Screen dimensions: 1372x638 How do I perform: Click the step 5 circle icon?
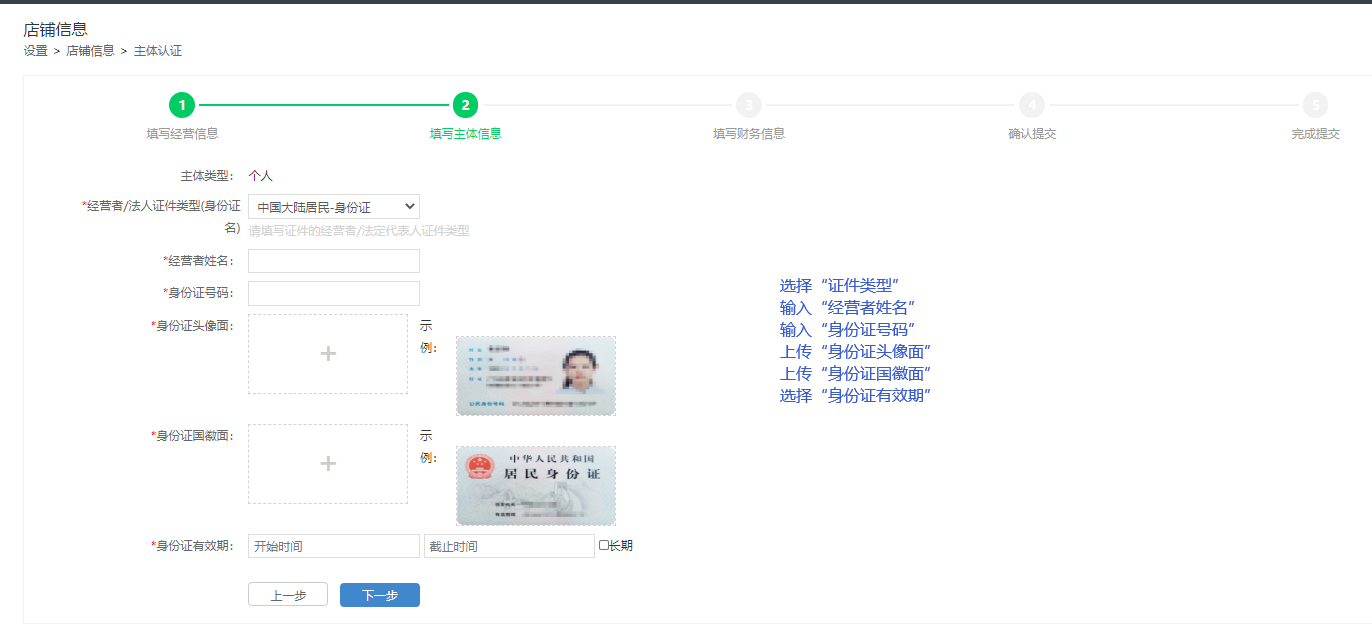[1315, 105]
